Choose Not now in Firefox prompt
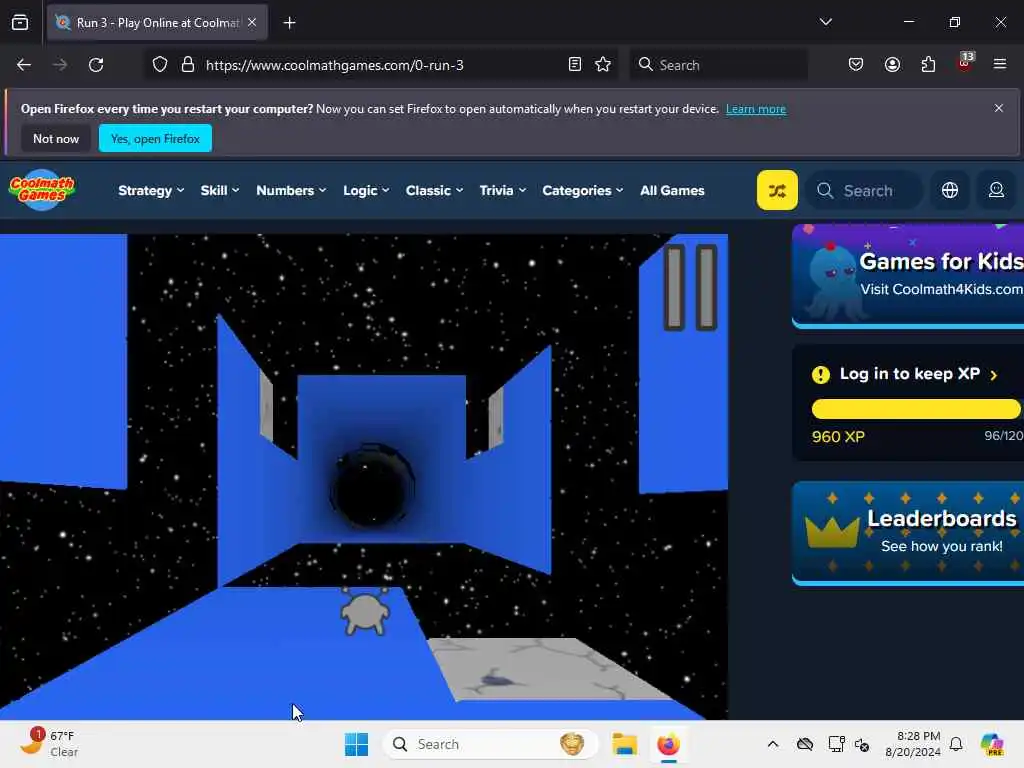This screenshot has height=768, width=1024. 56,138
